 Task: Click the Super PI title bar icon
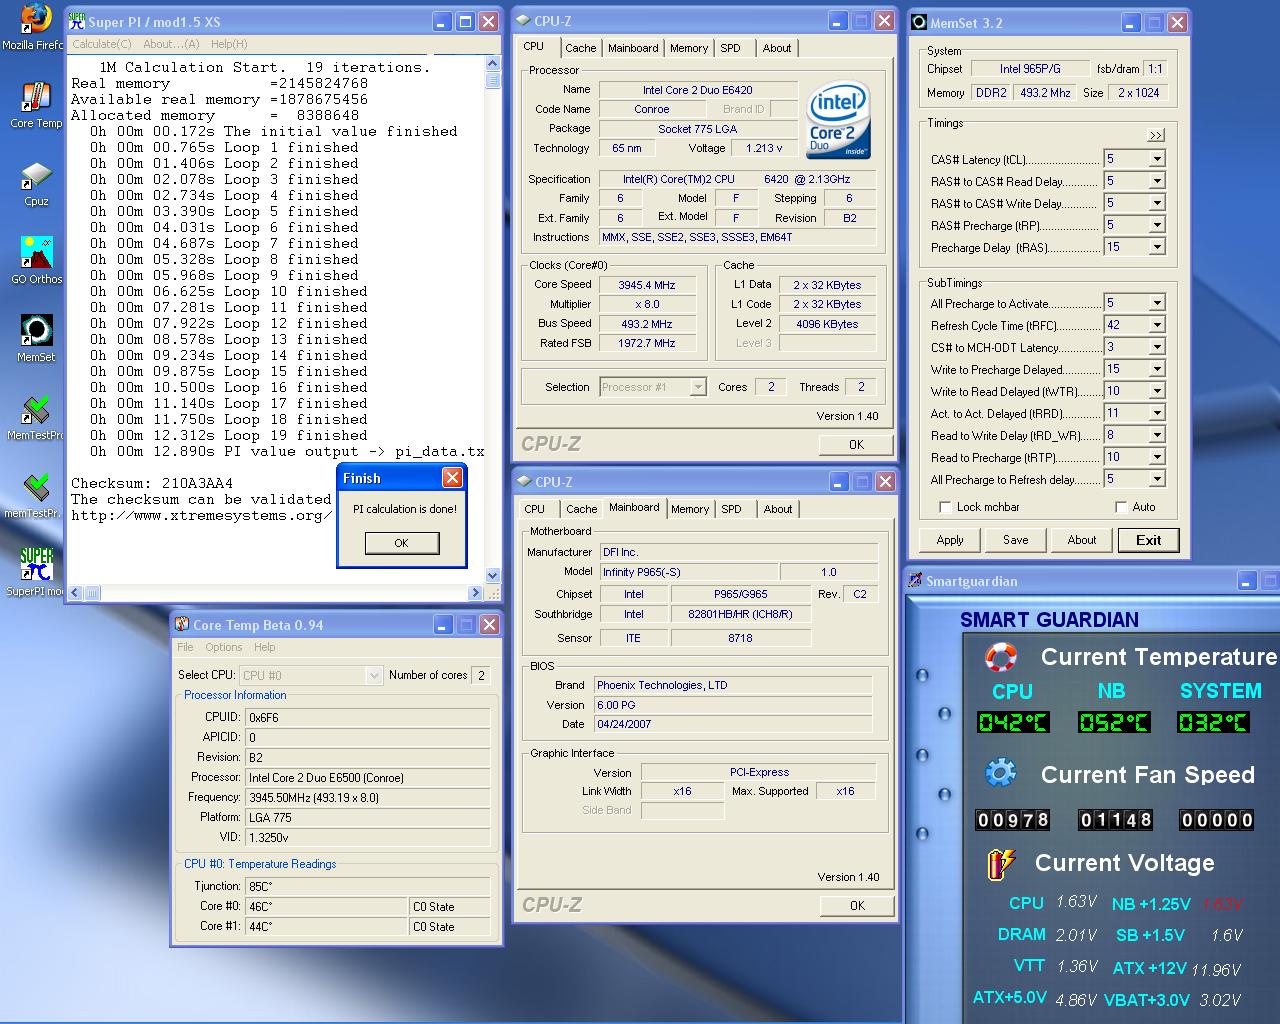(x=77, y=21)
